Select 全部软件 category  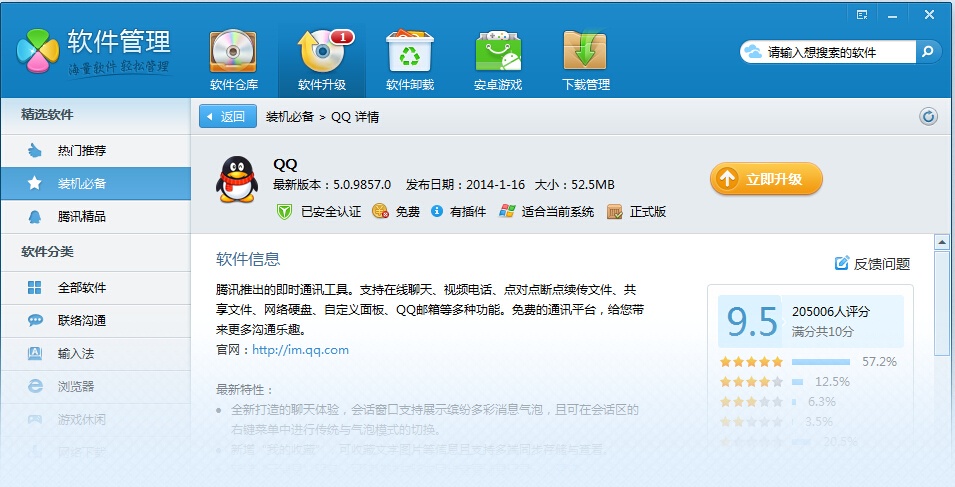point(96,287)
